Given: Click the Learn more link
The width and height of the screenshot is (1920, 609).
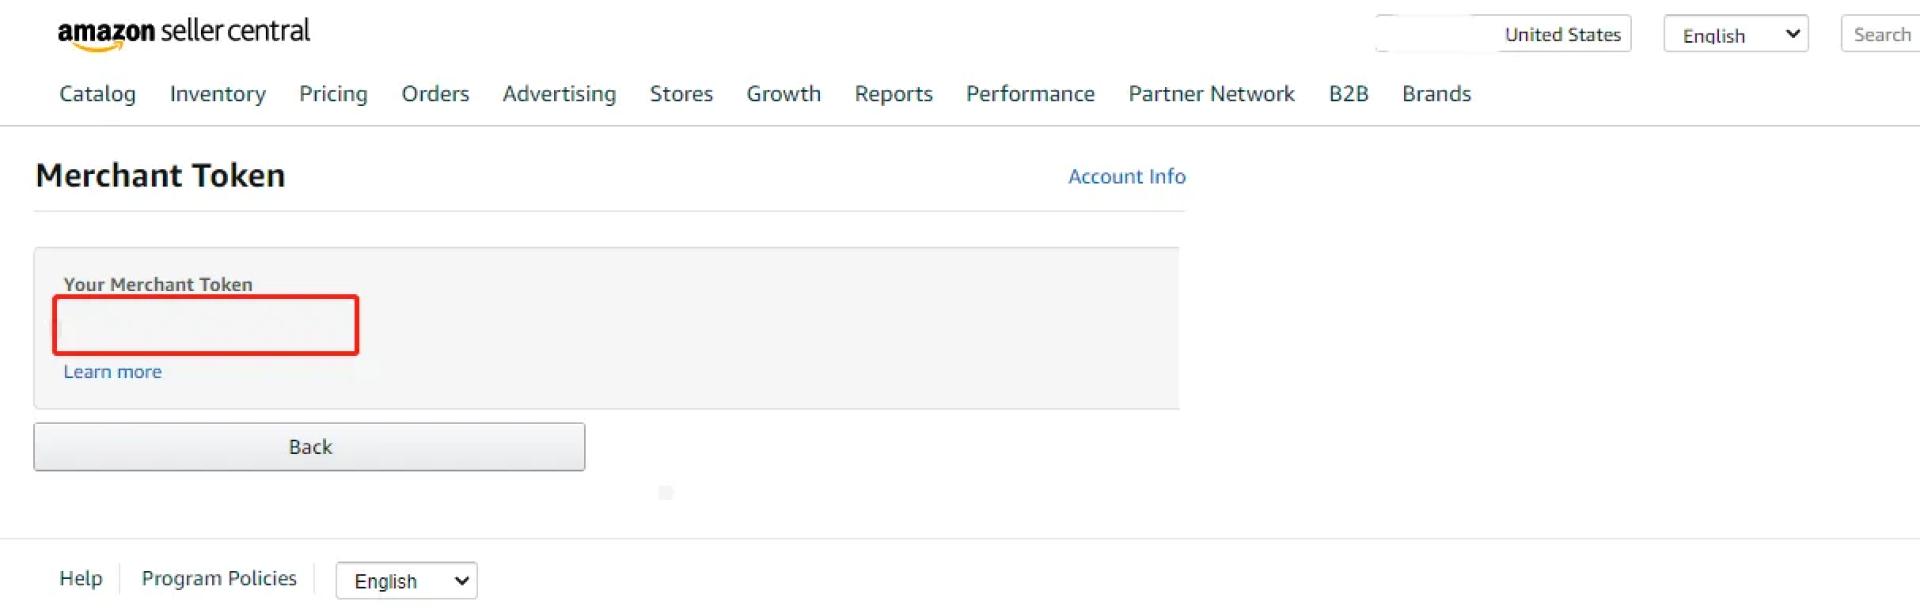Looking at the screenshot, I should (112, 372).
